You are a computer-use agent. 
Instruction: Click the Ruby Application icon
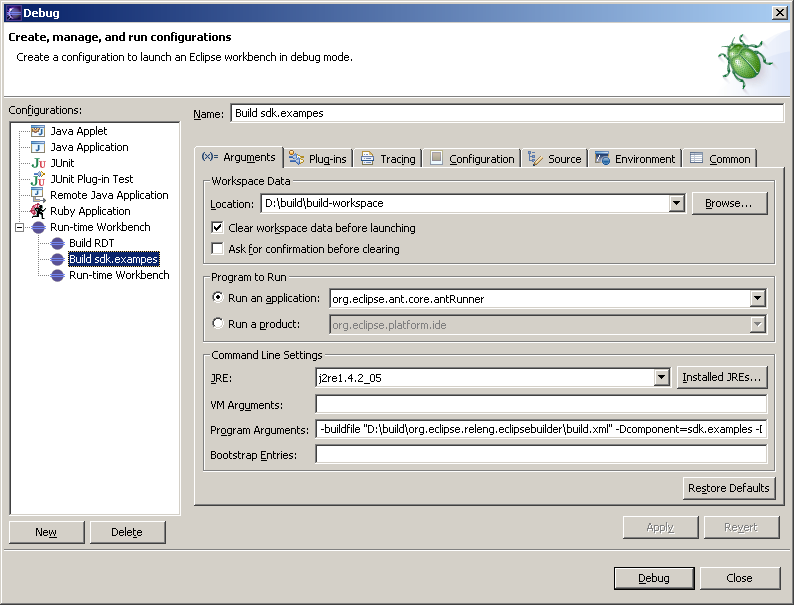(38, 211)
